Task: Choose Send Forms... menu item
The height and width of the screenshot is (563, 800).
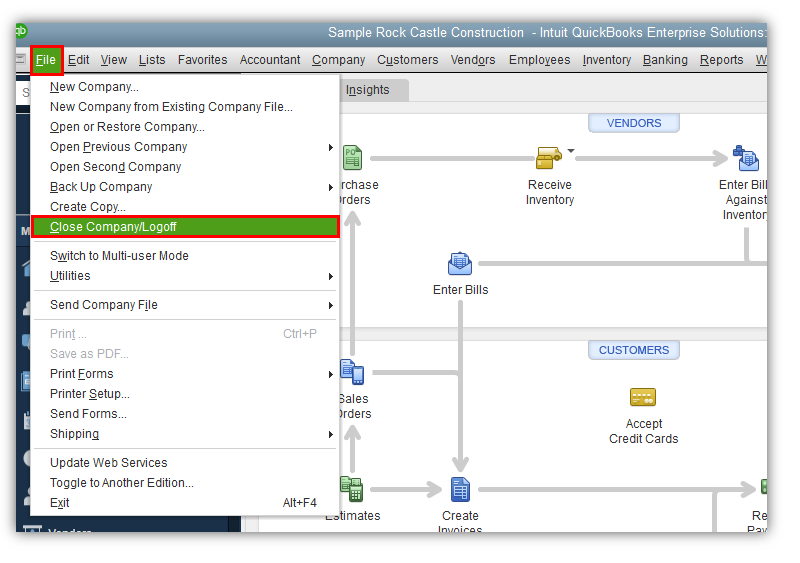Action: tap(185, 413)
